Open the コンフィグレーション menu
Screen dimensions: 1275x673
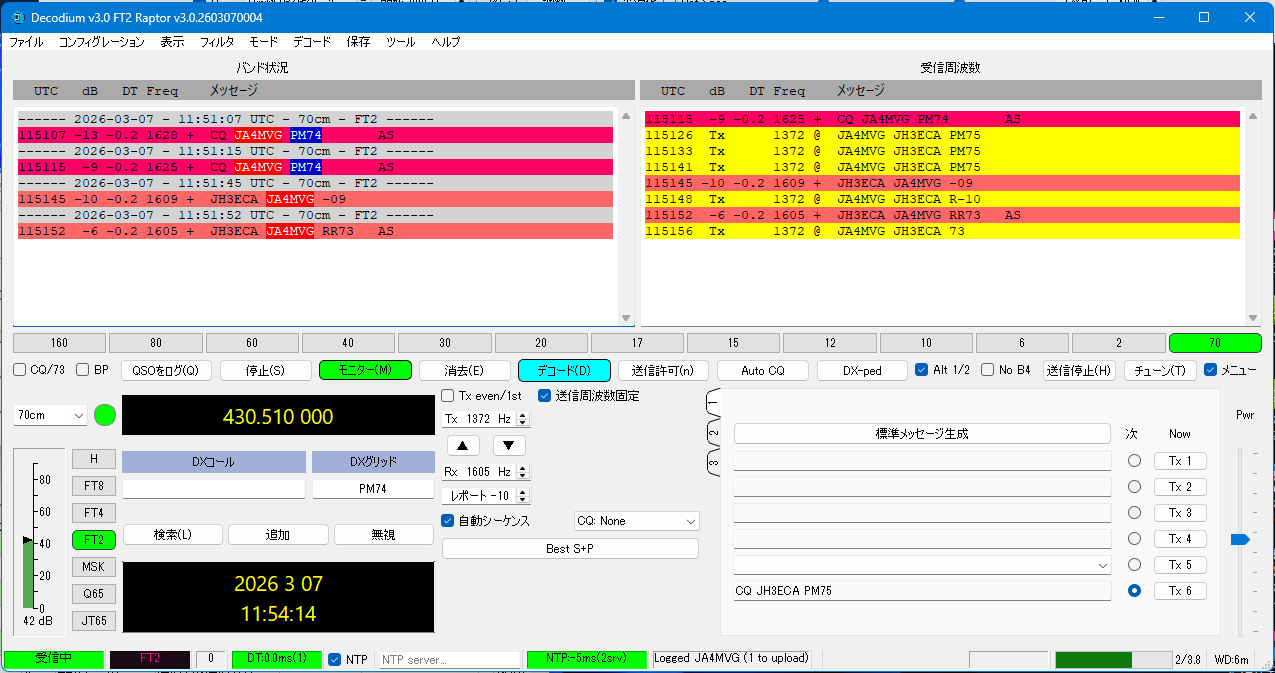coord(101,42)
